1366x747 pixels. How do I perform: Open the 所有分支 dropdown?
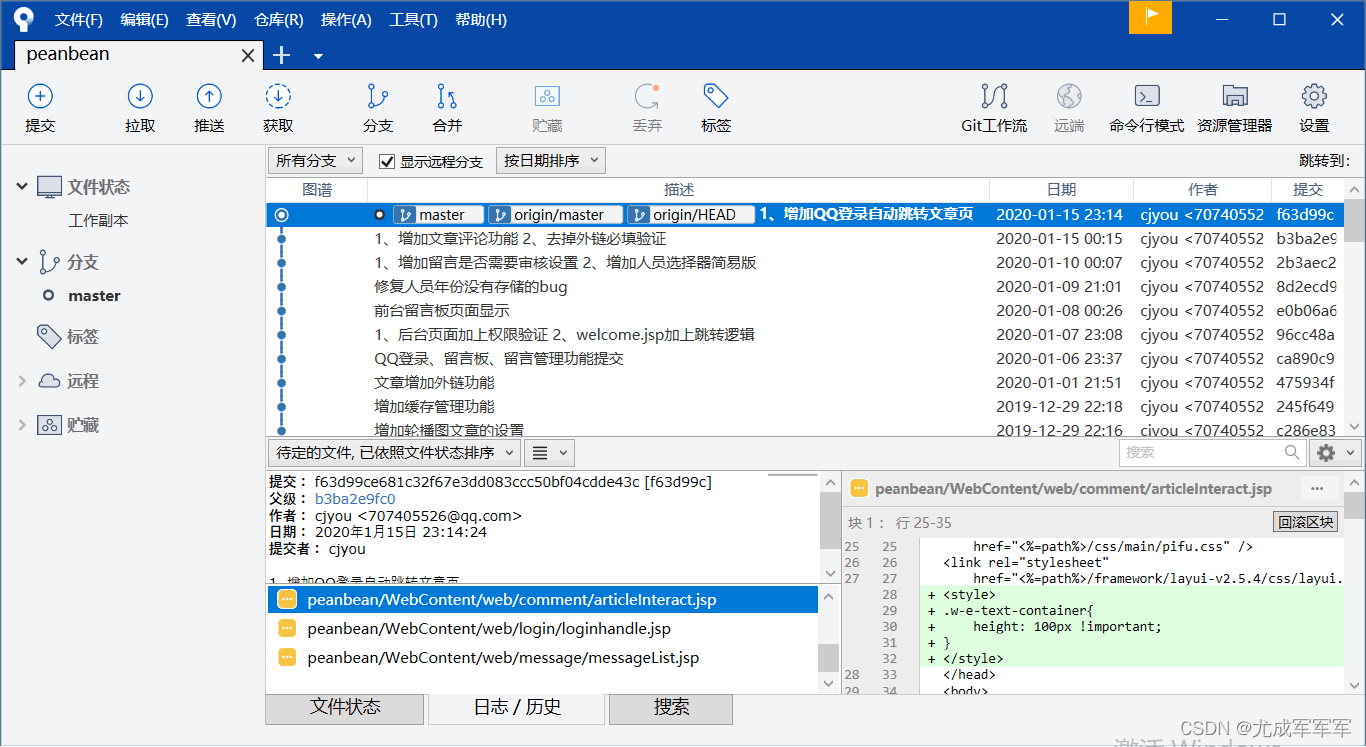pyautogui.click(x=315, y=160)
